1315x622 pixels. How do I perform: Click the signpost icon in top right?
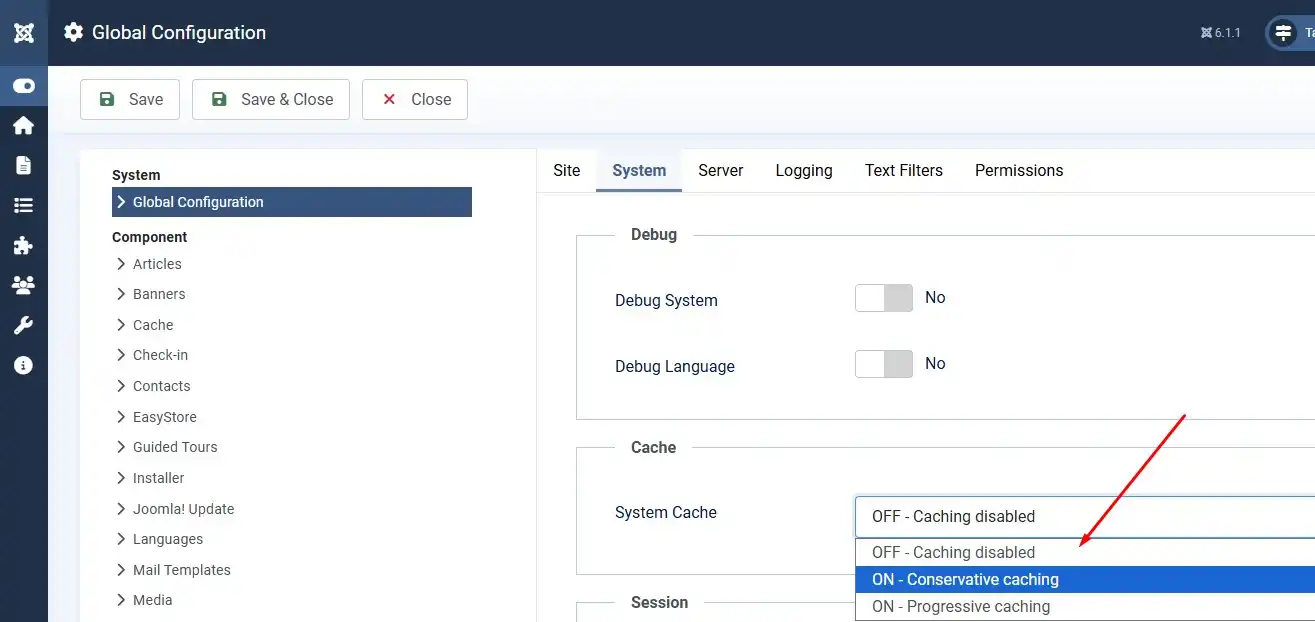click(1283, 33)
